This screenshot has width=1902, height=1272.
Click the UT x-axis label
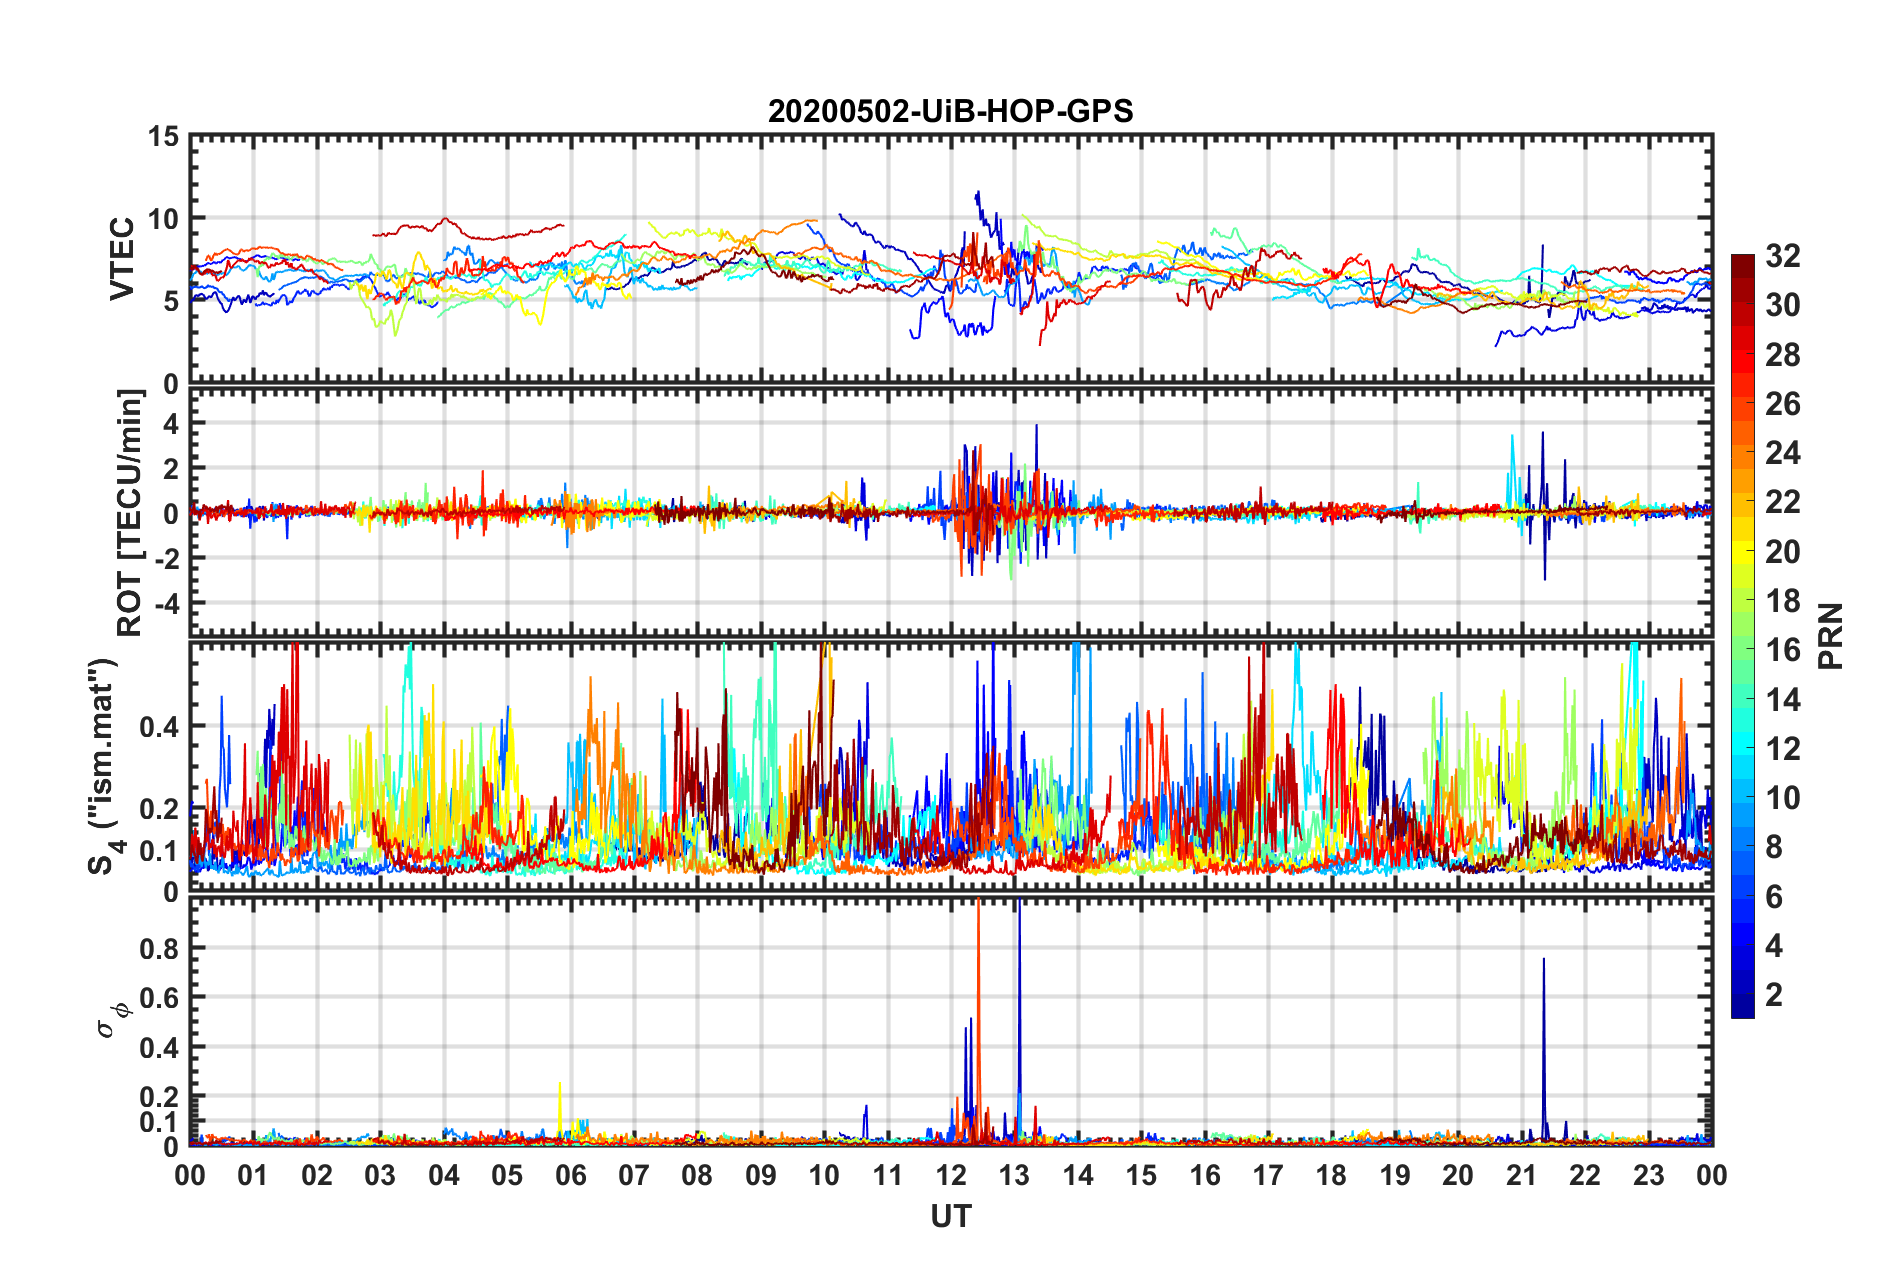click(950, 1216)
